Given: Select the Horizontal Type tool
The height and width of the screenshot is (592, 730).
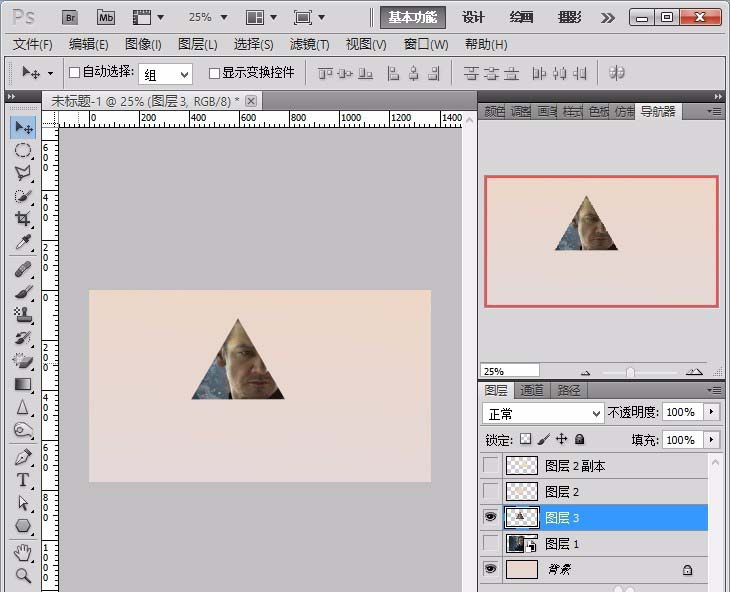Looking at the screenshot, I should pos(22,480).
